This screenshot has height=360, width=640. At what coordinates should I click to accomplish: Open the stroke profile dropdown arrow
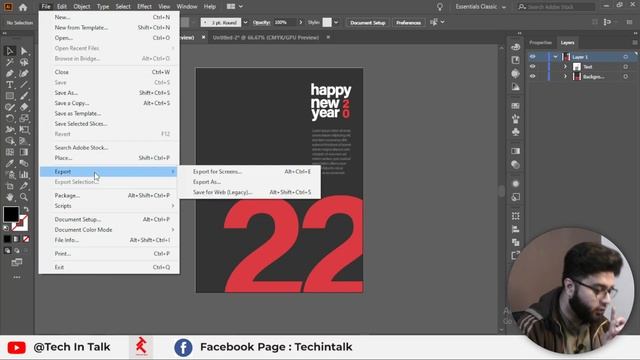coord(245,22)
